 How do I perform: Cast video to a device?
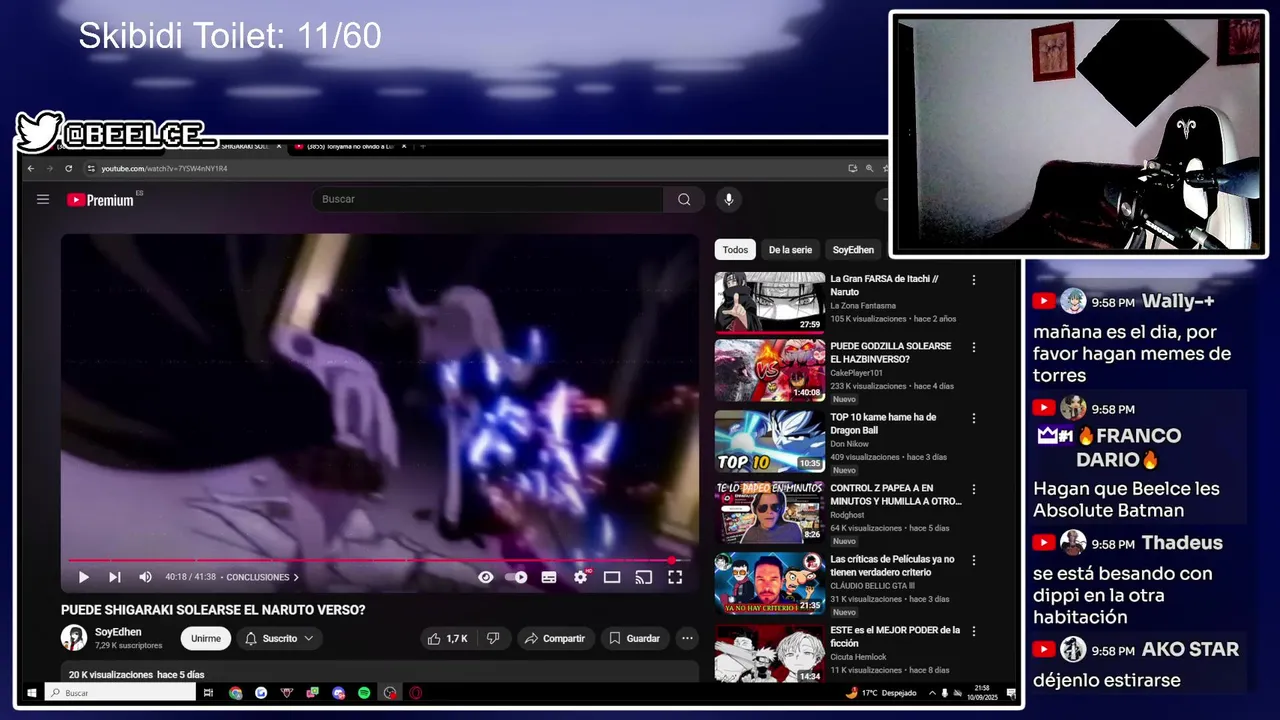pyautogui.click(x=644, y=577)
